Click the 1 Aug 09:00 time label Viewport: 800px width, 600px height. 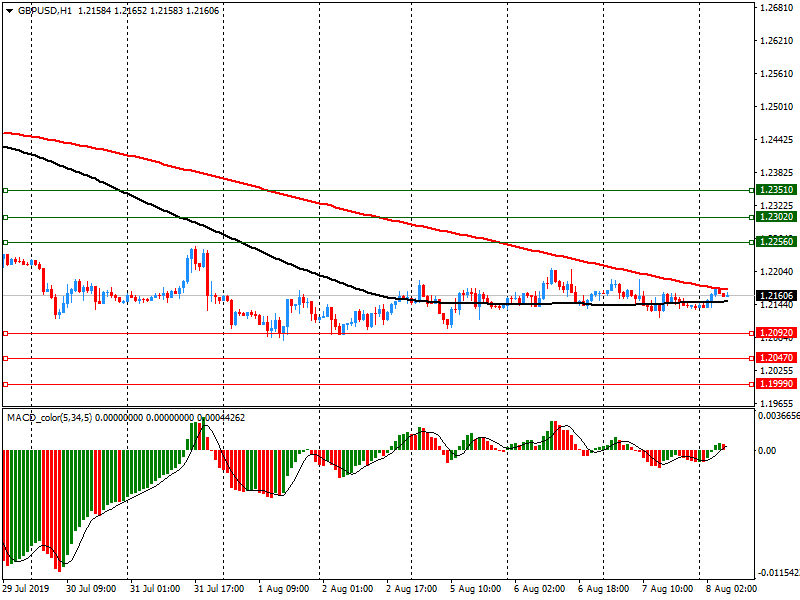click(284, 589)
